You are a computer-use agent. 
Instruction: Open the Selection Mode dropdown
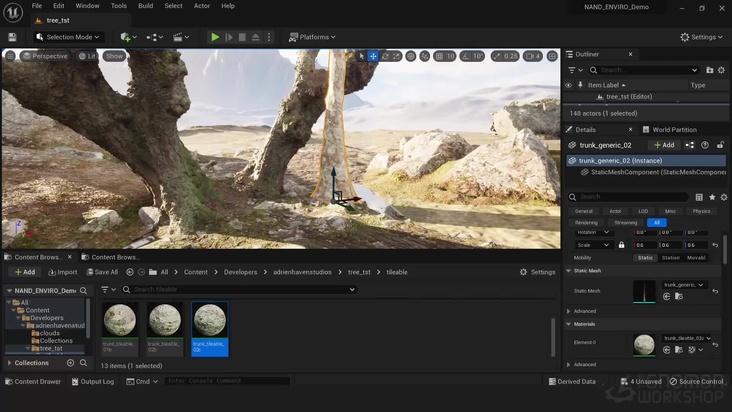pos(69,37)
